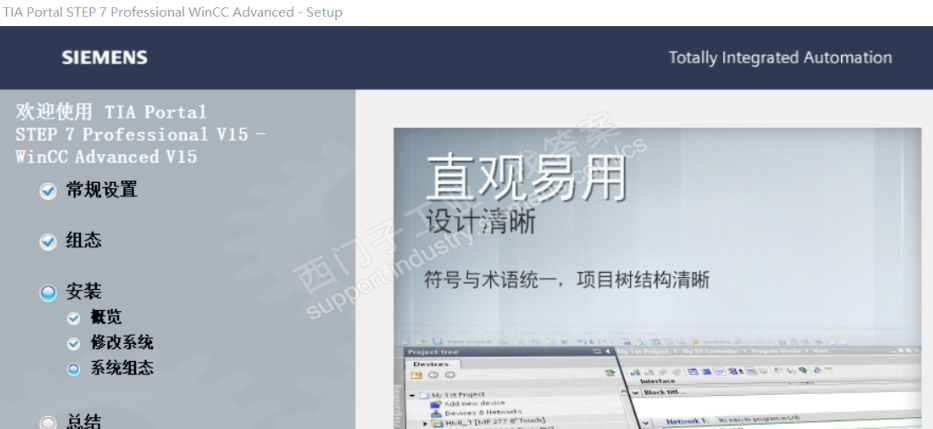Click the 设计清晰 subheading in banner
Viewport: 933px width, 429px height.
(481, 221)
